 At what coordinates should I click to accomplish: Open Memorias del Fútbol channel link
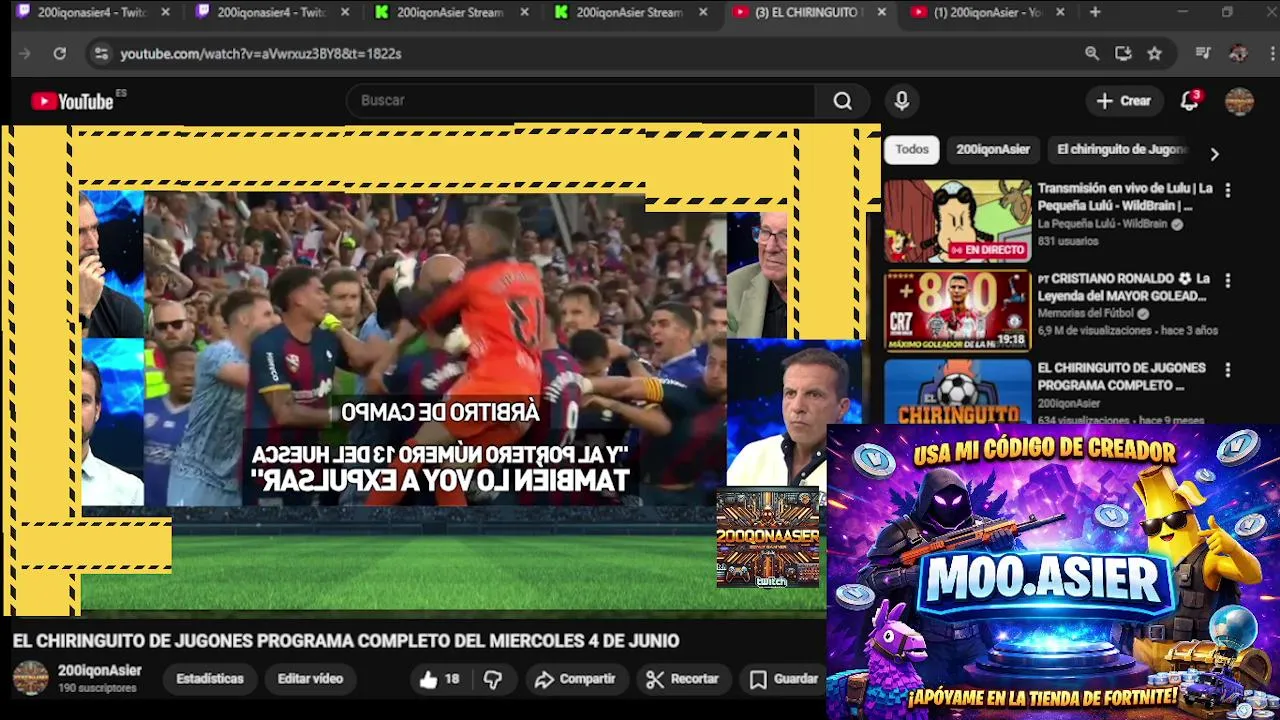pyautogui.click(x=1088, y=314)
